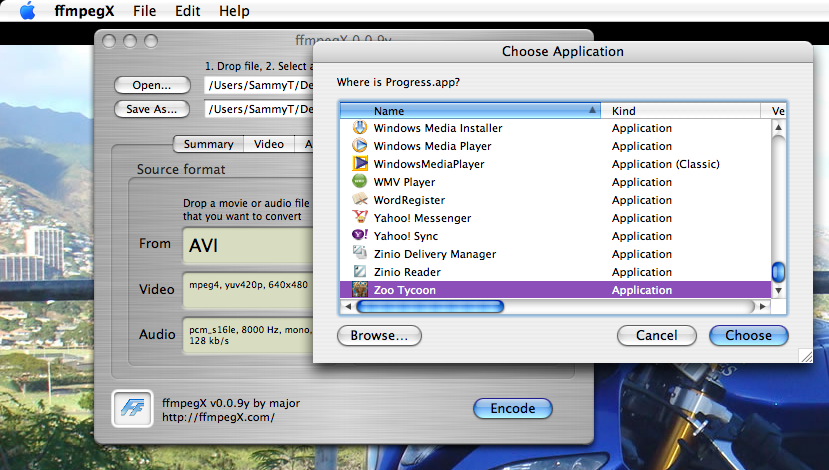
Task: Click the partially visible Ve column header
Action: point(774,110)
